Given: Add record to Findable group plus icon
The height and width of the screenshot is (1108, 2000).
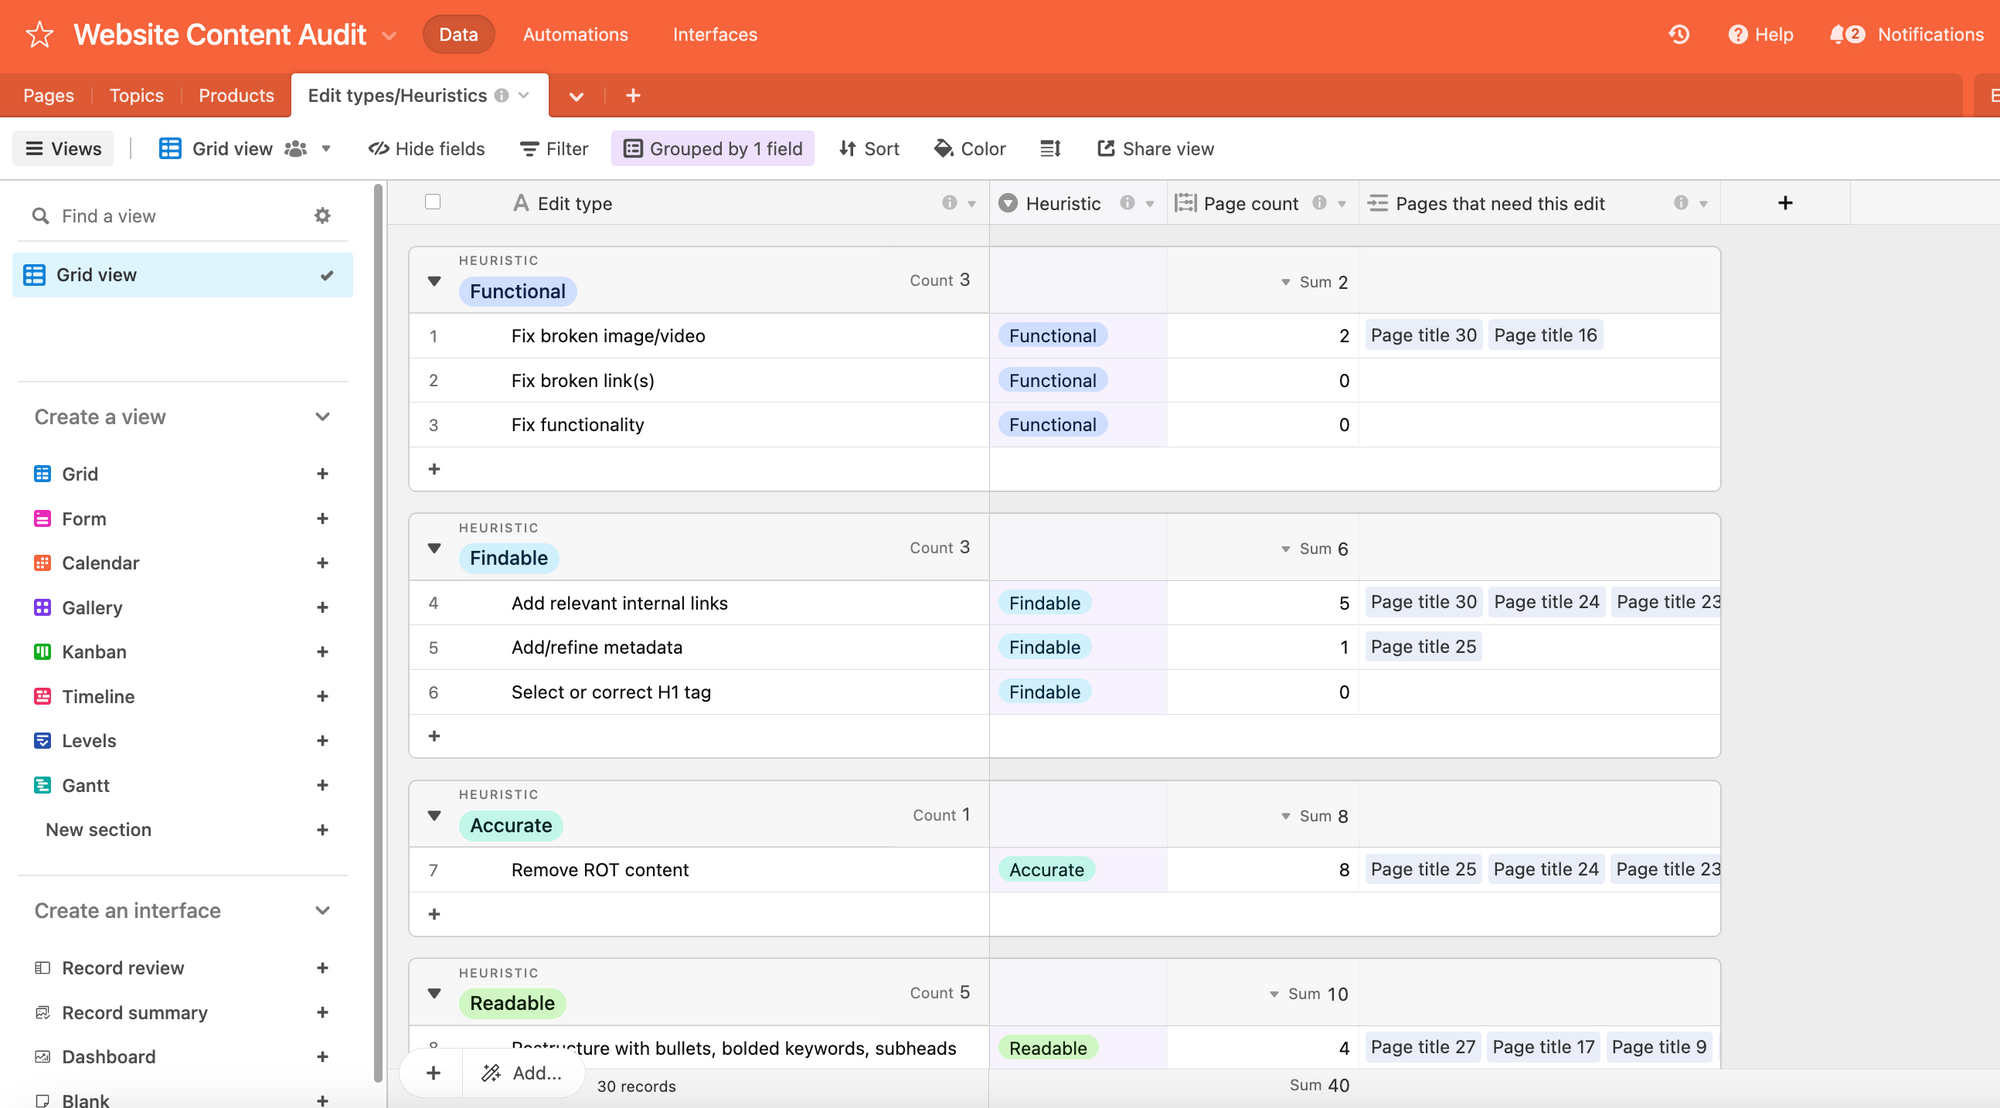Looking at the screenshot, I should click(434, 736).
